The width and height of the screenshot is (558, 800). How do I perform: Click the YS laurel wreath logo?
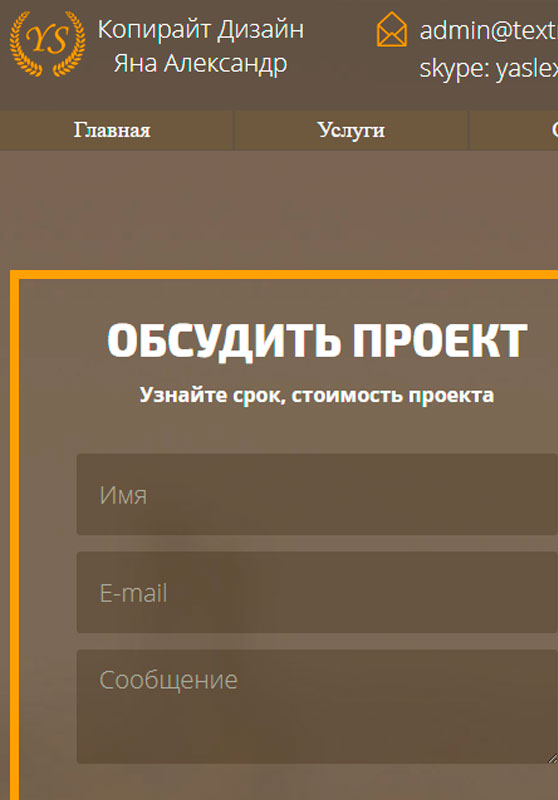[x=47, y=43]
